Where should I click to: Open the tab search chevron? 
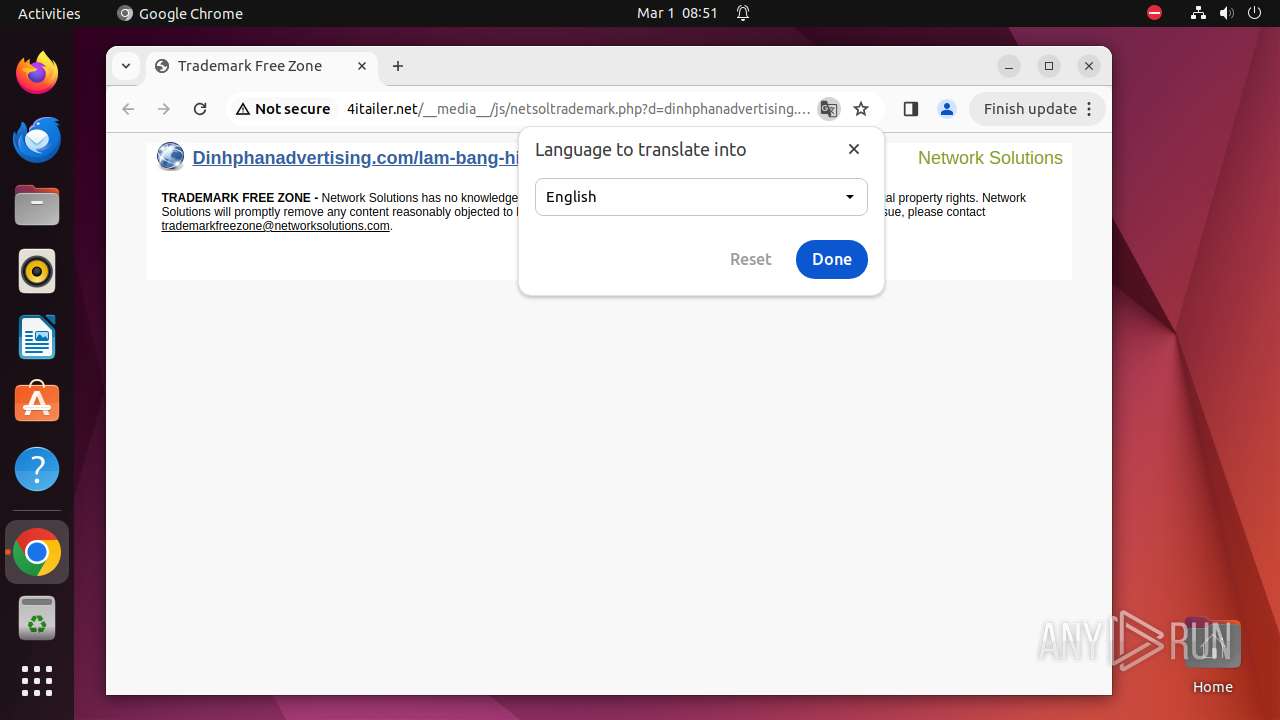coord(125,66)
